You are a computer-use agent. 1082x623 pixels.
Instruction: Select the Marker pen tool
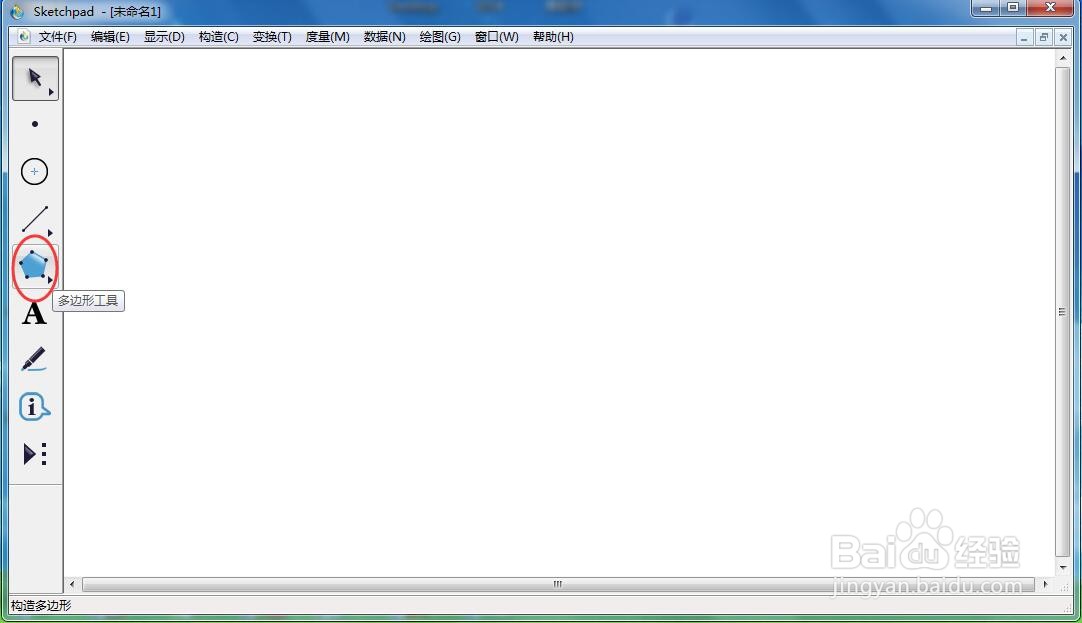point(35,359)
